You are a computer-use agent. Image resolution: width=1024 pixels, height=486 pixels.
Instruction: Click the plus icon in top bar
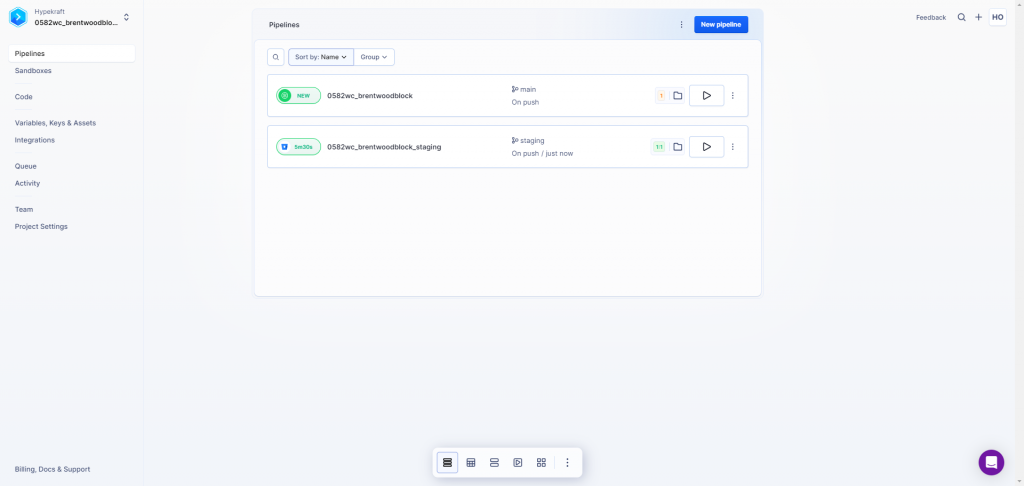coord(978,17)
